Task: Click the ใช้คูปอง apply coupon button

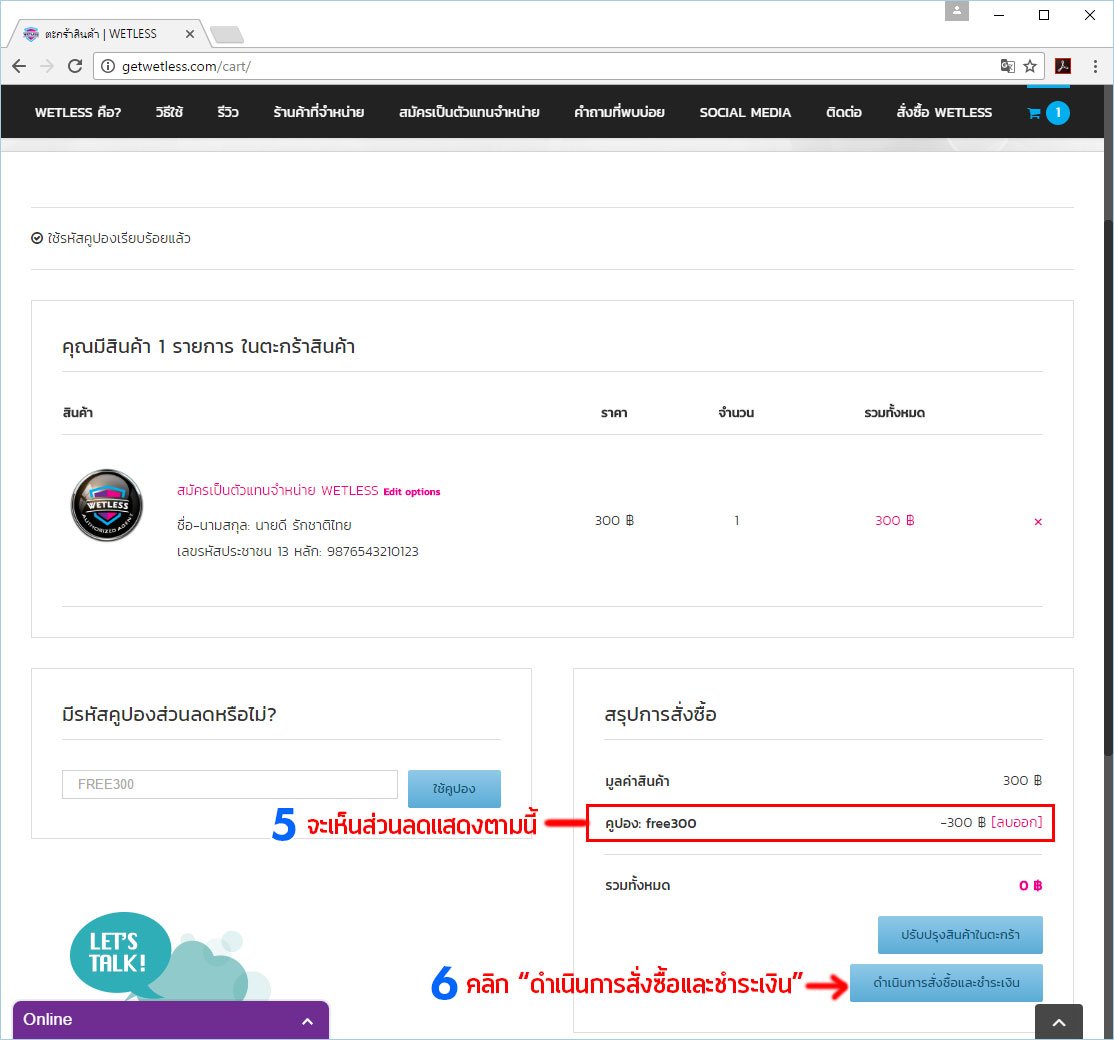Action: point(454,789)
